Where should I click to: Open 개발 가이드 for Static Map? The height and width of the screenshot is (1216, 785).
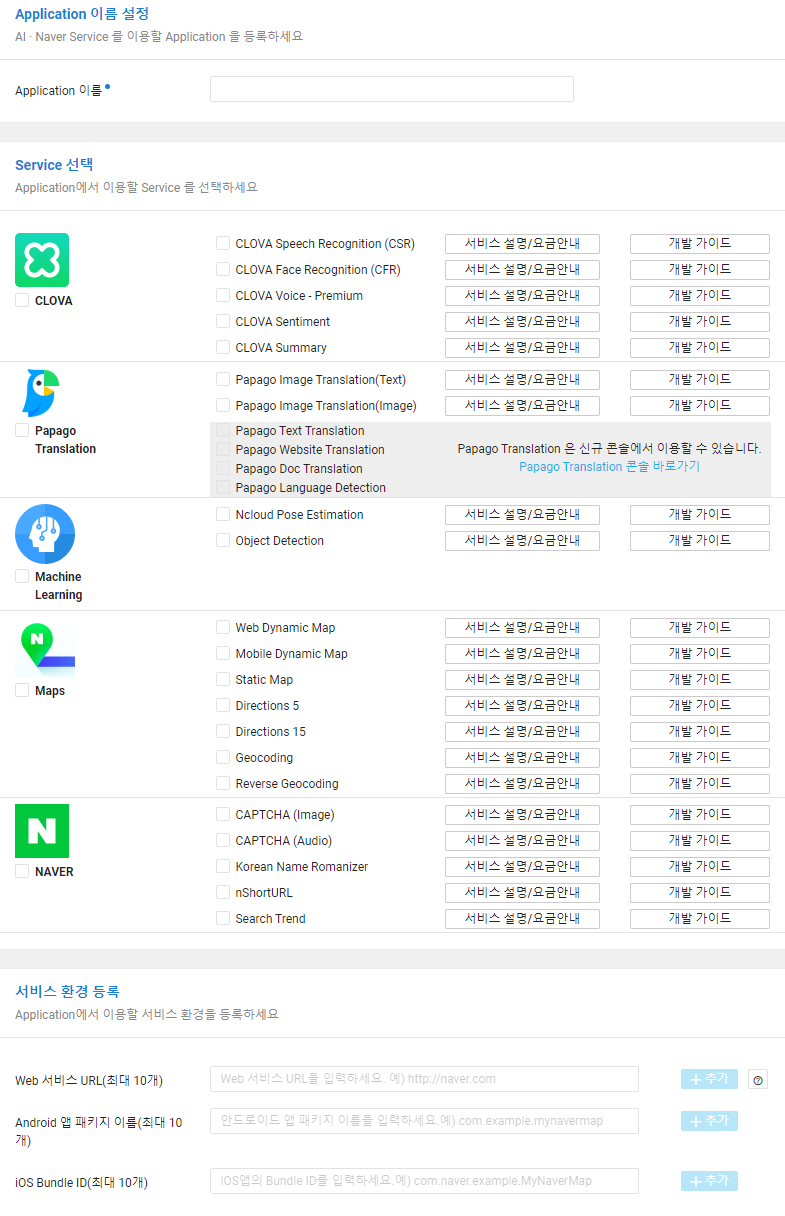coord(700,679)
